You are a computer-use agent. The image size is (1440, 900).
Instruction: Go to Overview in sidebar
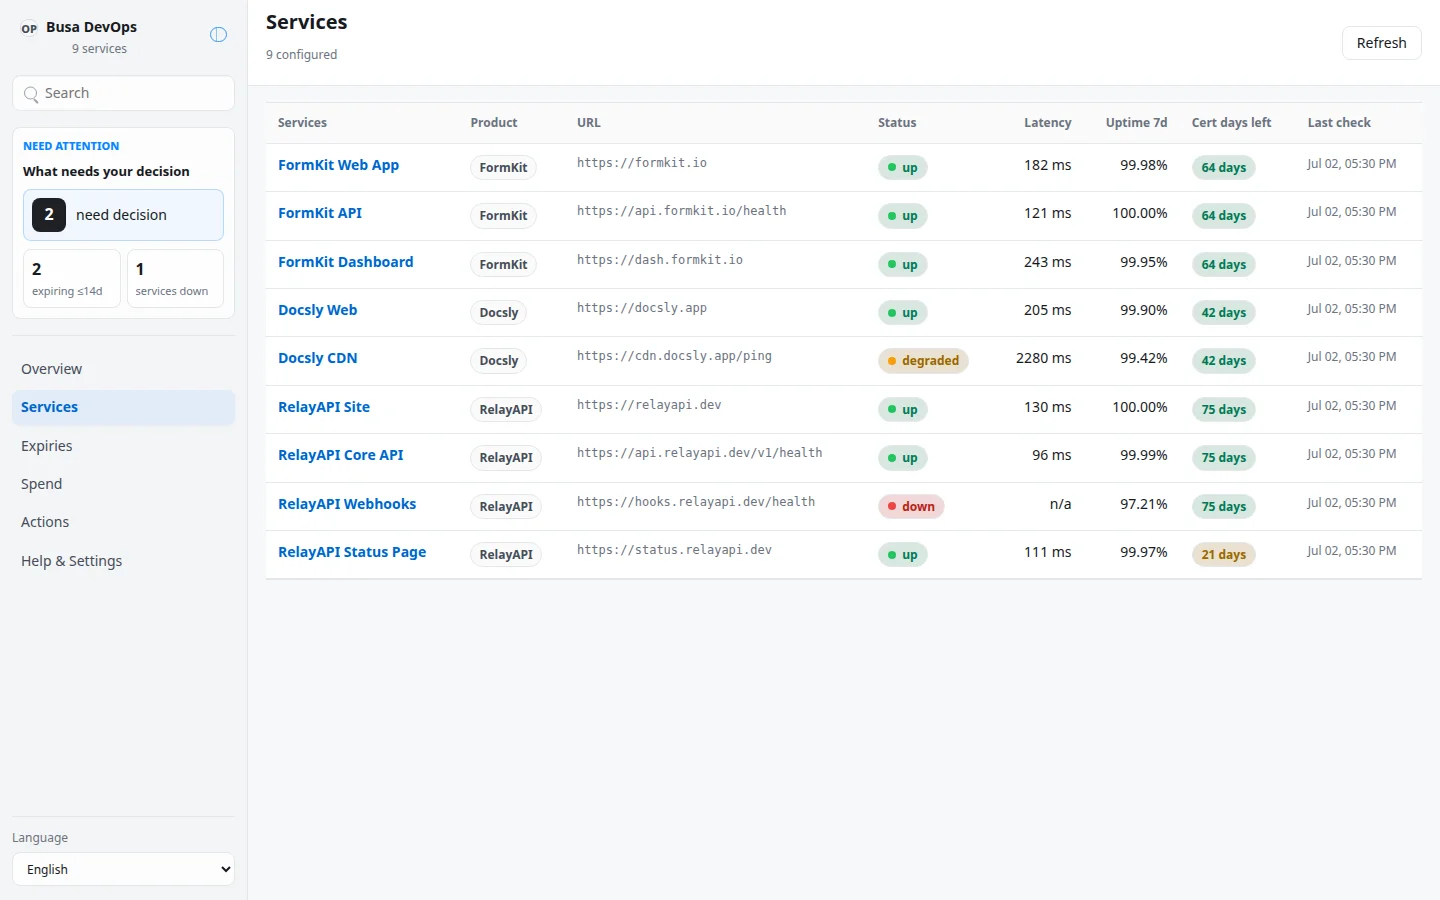click(x=123, y=369)
